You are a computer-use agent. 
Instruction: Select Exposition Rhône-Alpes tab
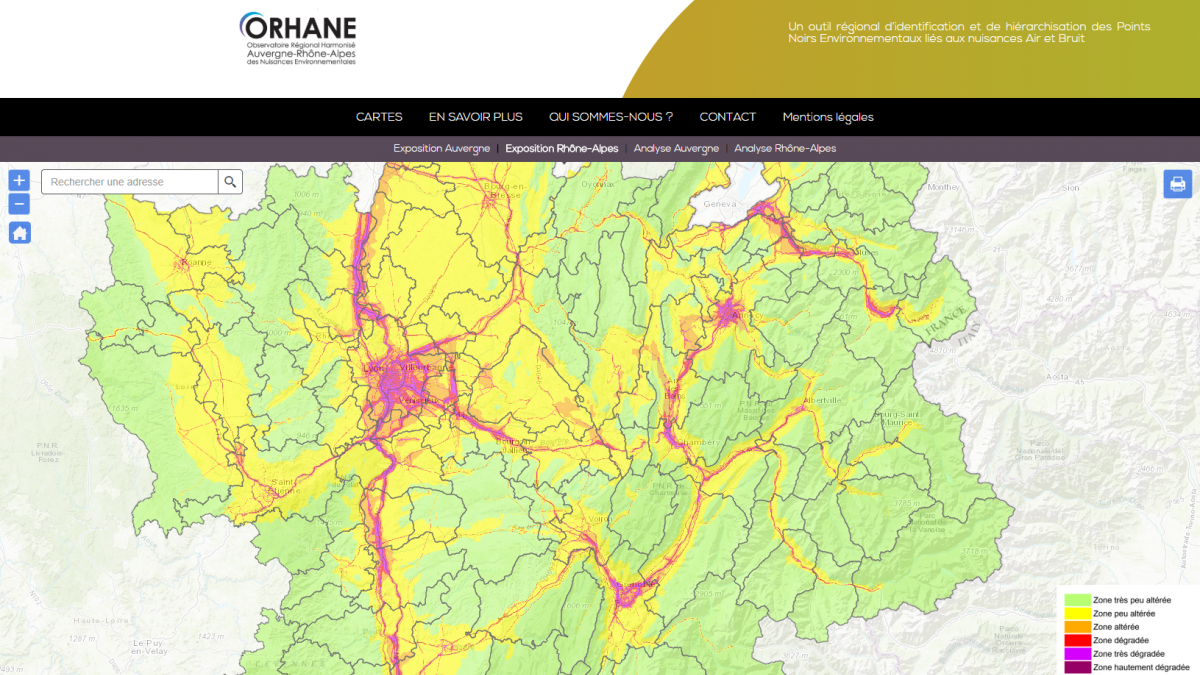tap(562, 149)
